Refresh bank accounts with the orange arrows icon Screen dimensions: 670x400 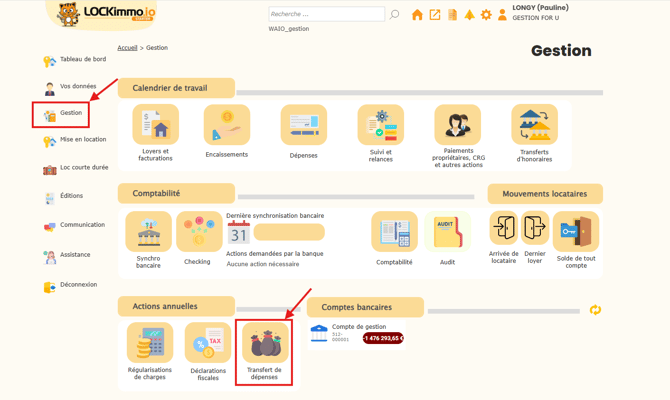pyautogui.click(x=595, y=310)
